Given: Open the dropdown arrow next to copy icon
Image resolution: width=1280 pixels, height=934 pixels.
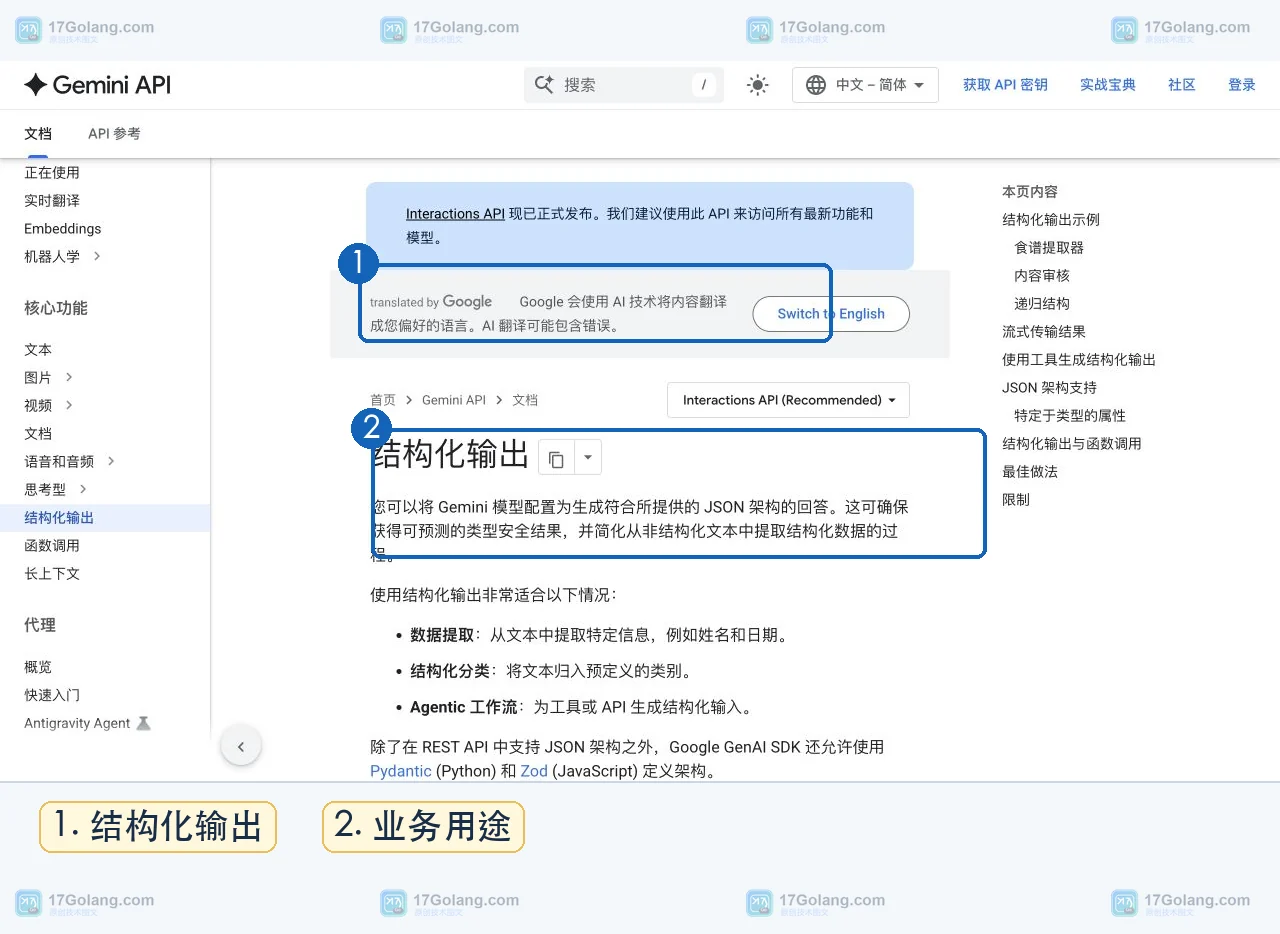Looking at the screenshot, I should click(588, 458).
